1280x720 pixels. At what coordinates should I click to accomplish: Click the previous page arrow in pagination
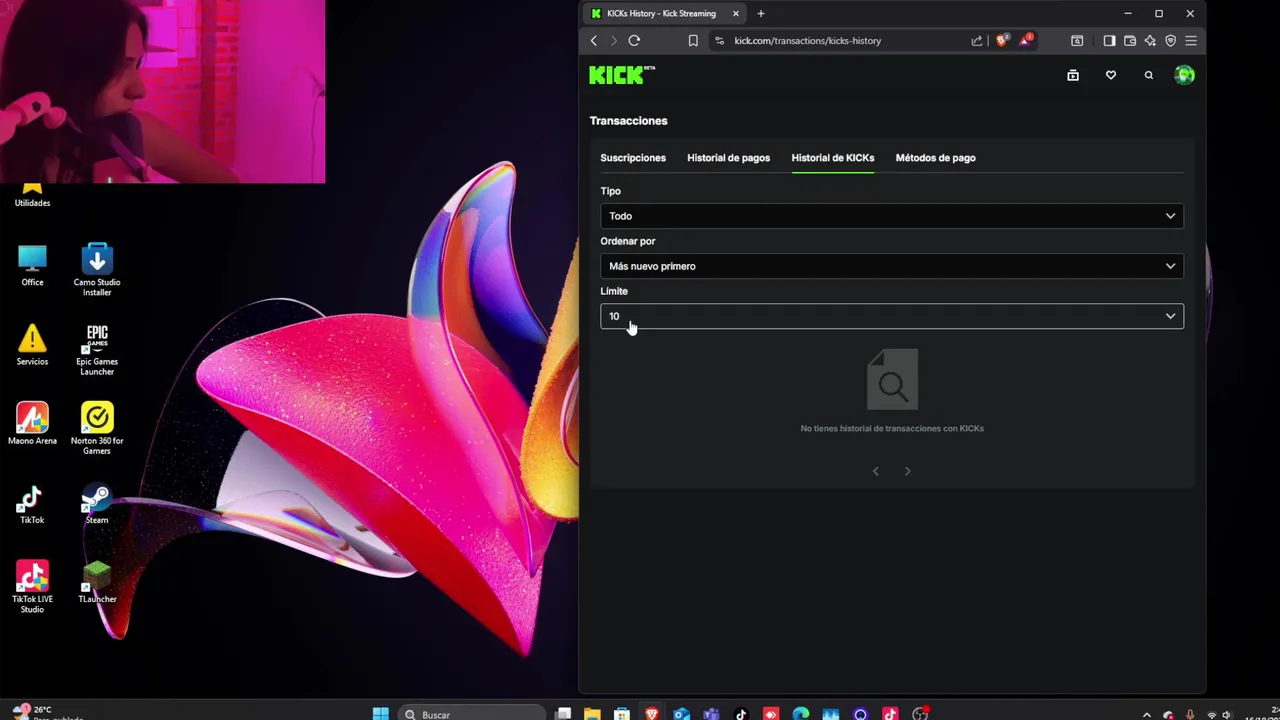(x=876, y=471)
